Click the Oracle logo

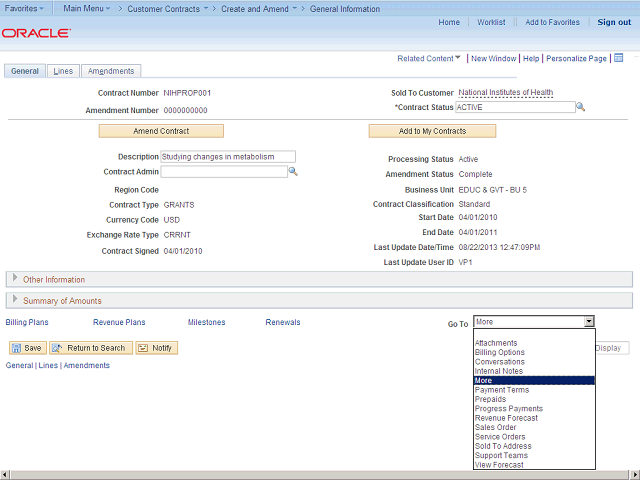pyautogui.click(x=36, y=33)
